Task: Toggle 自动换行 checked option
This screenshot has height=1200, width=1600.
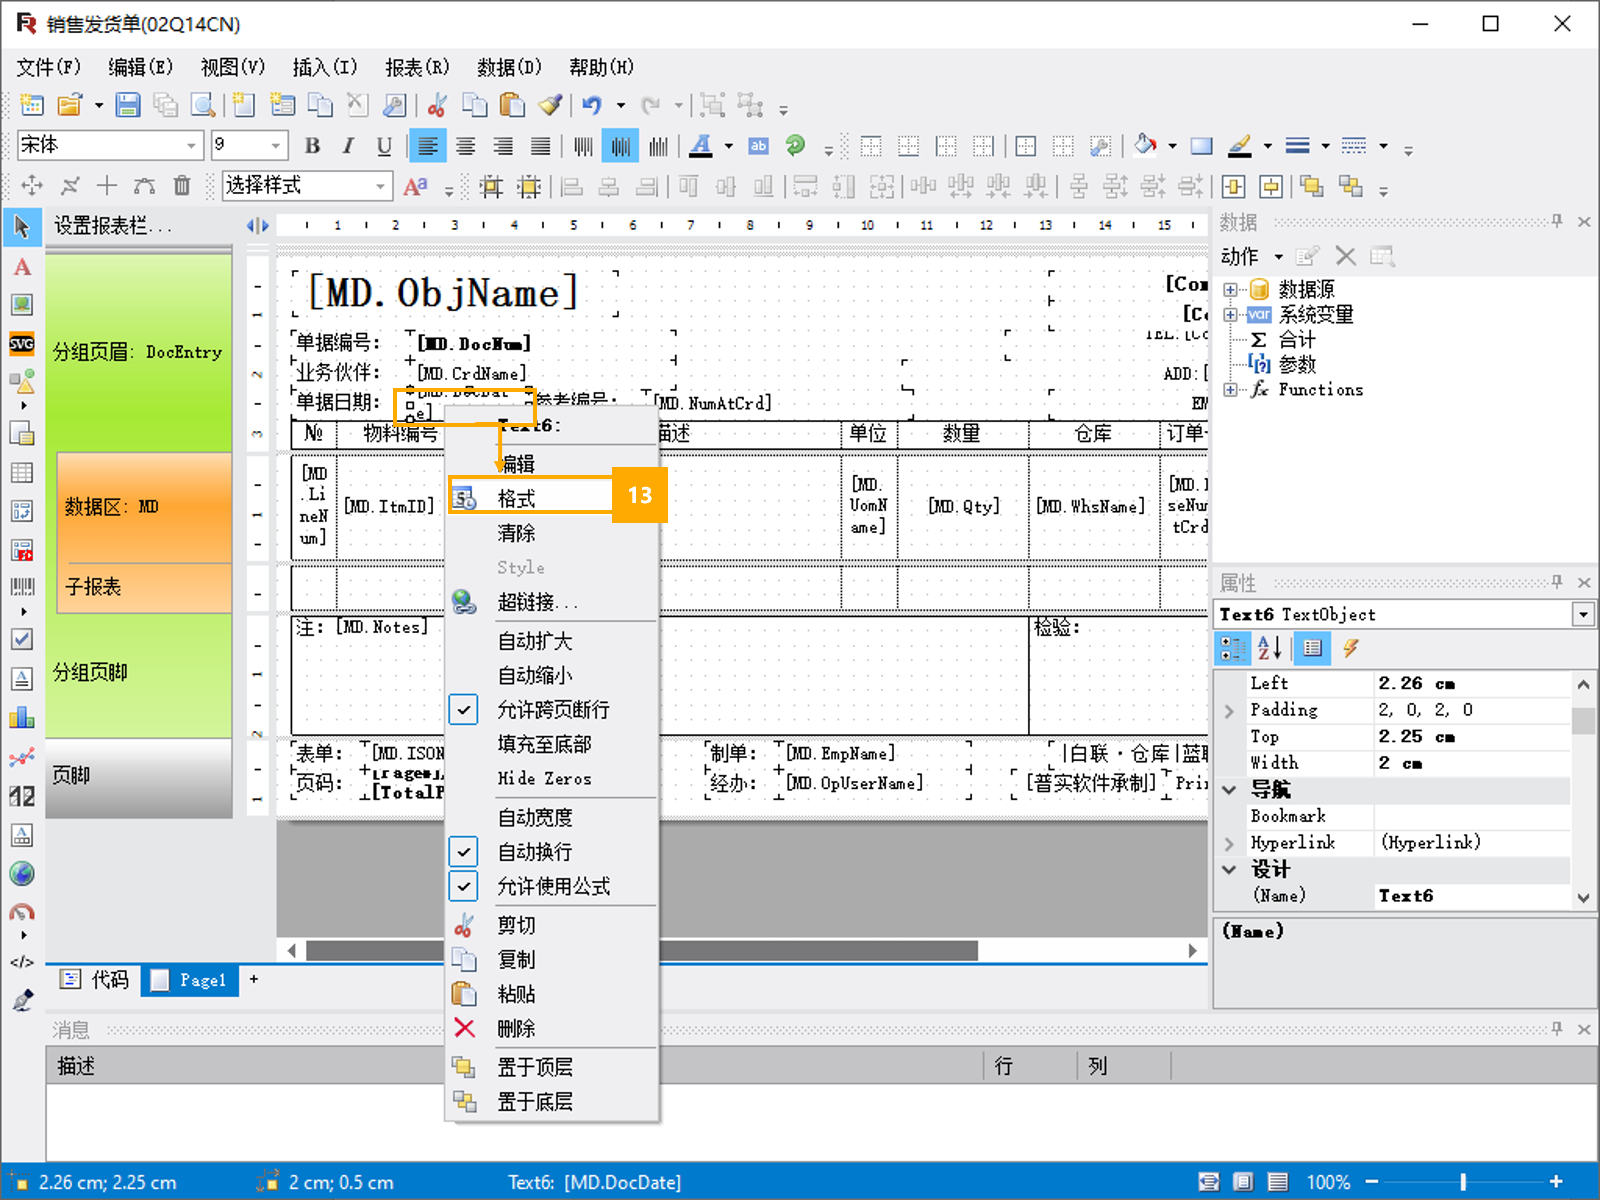Action: [553, 852]
